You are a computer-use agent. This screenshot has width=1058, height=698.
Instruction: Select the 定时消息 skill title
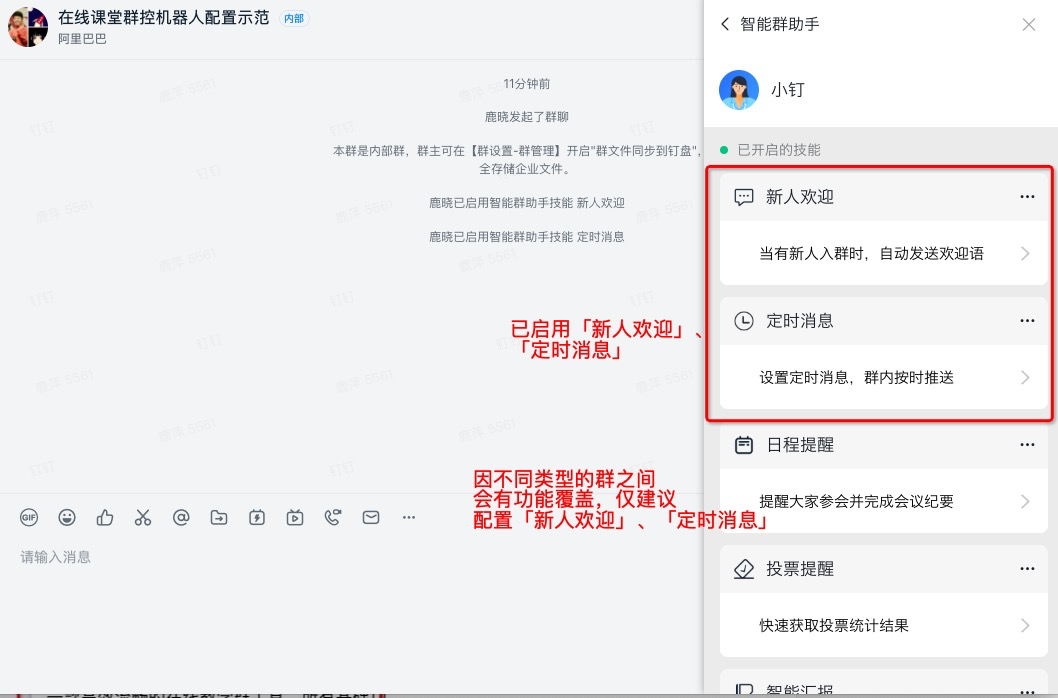pos(800,321)
